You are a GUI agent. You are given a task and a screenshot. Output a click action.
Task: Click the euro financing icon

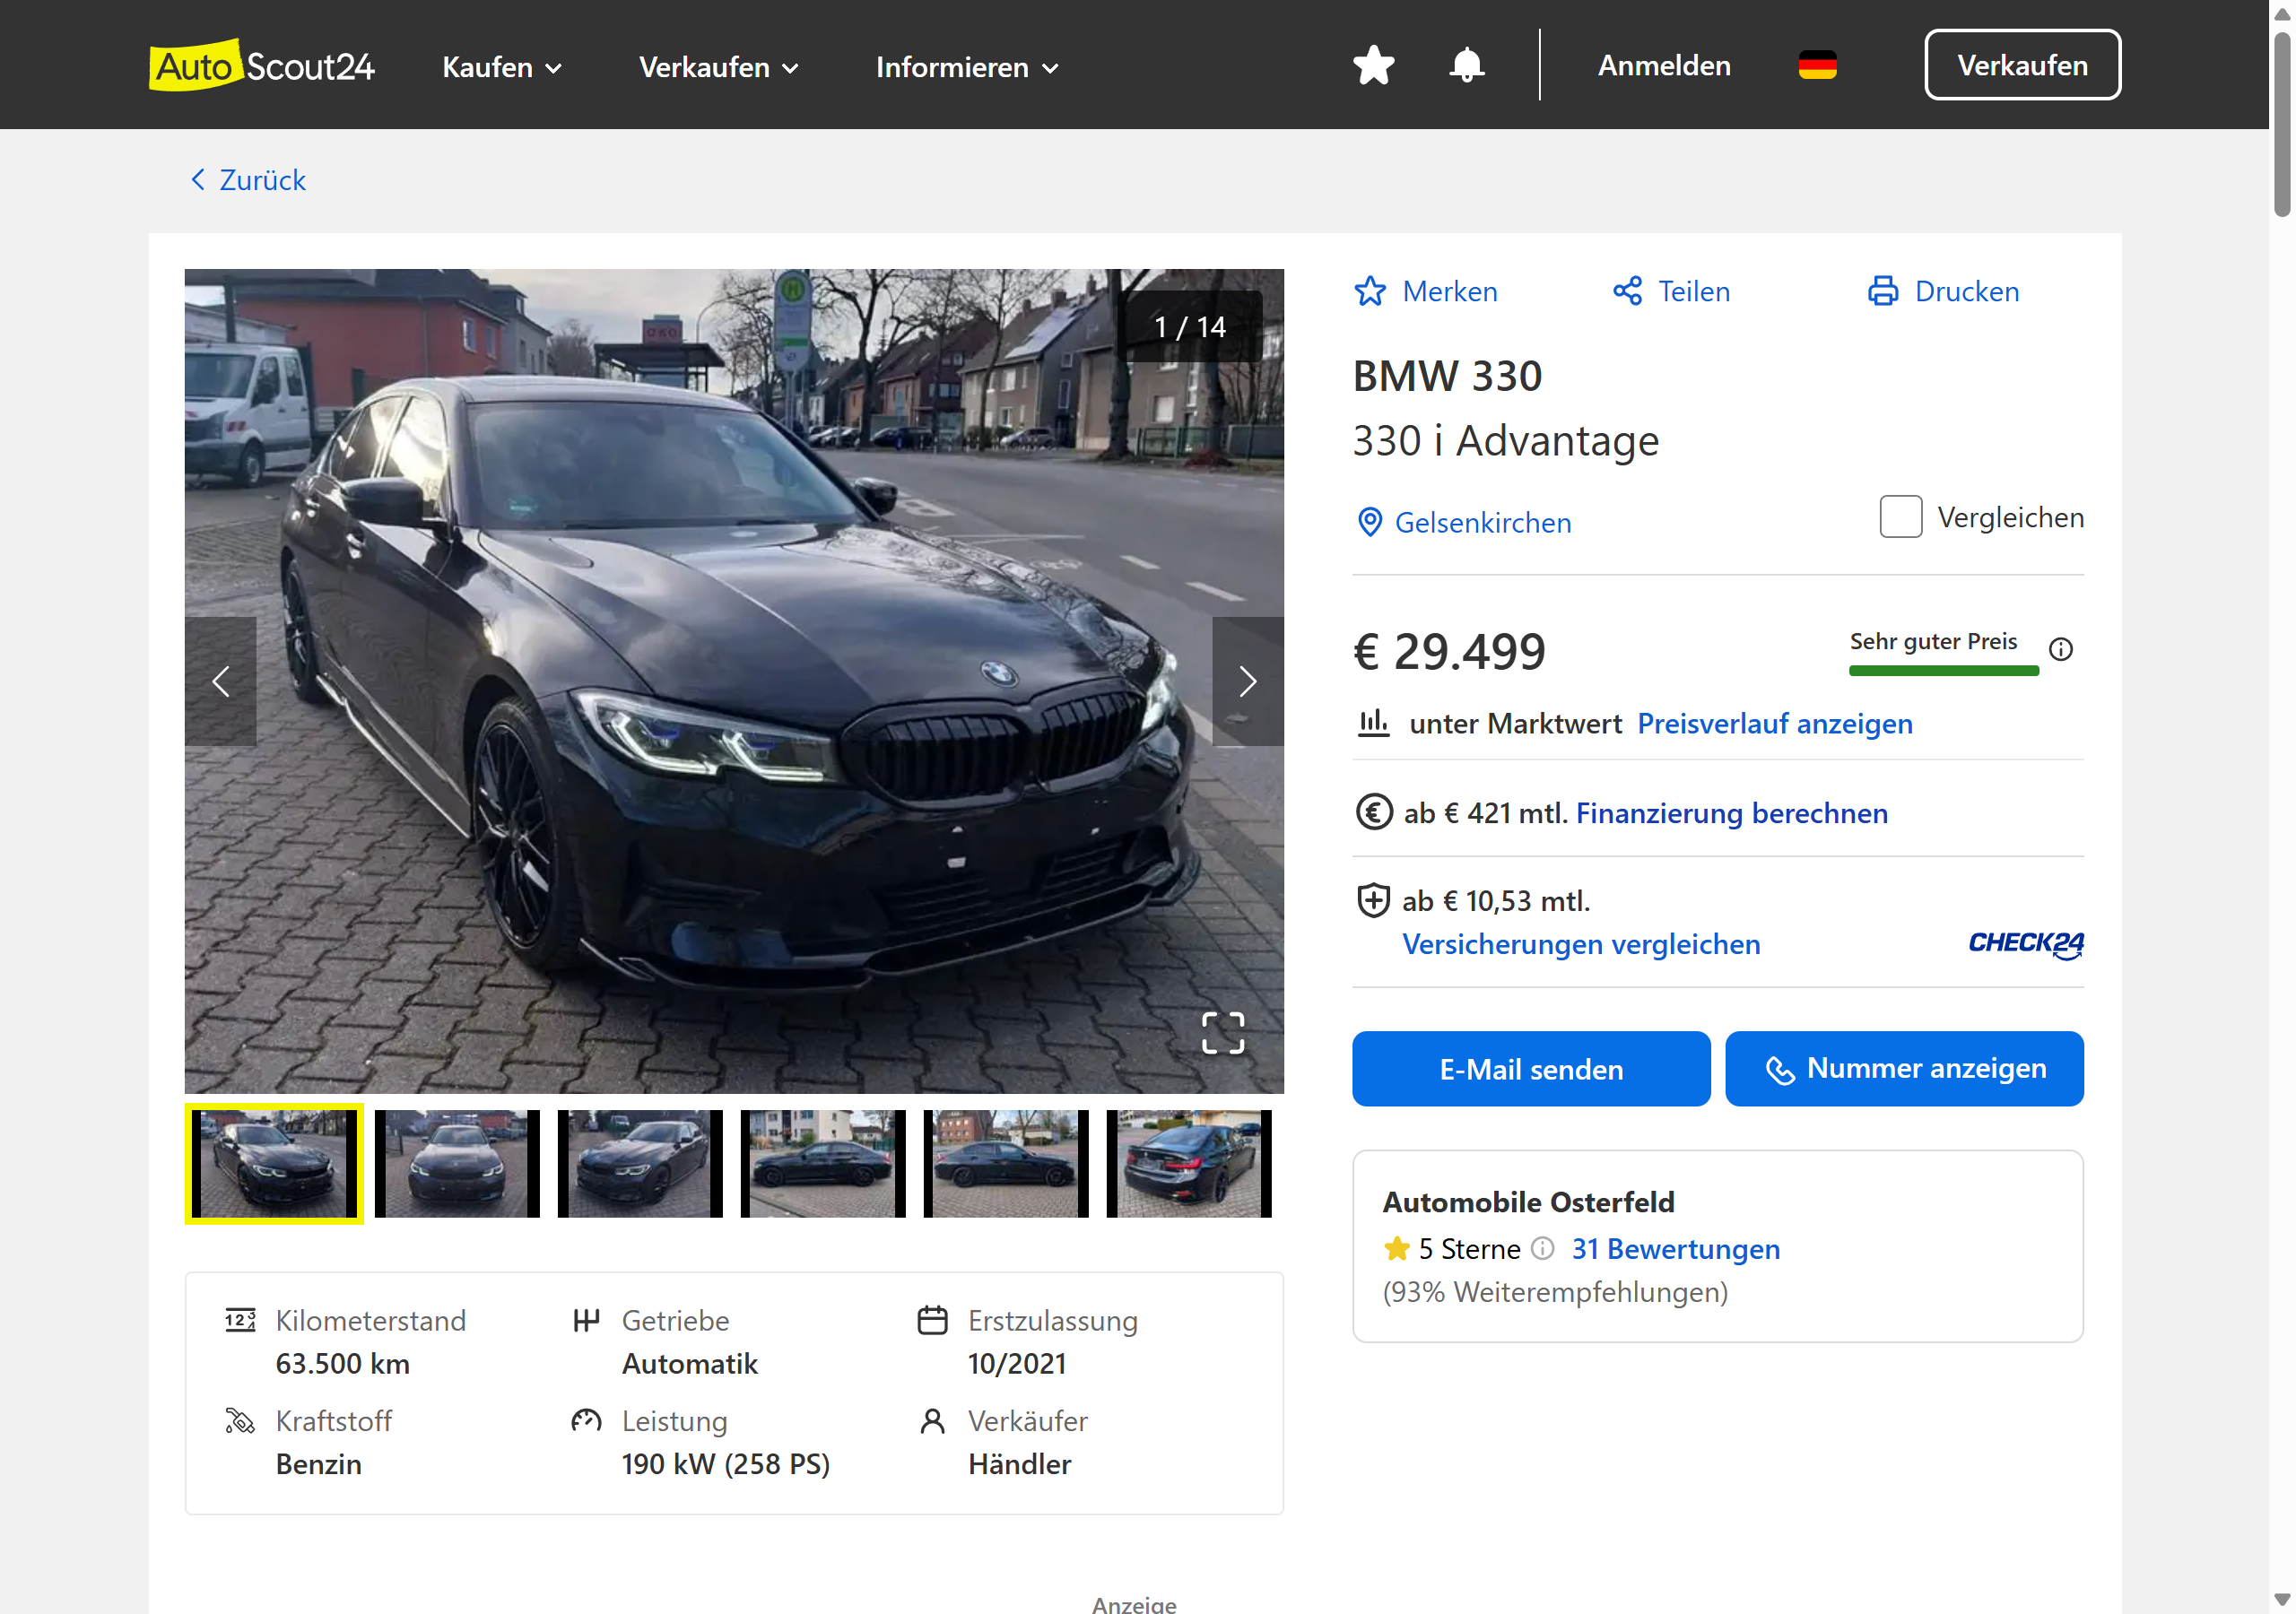(x=1373, y=812)
